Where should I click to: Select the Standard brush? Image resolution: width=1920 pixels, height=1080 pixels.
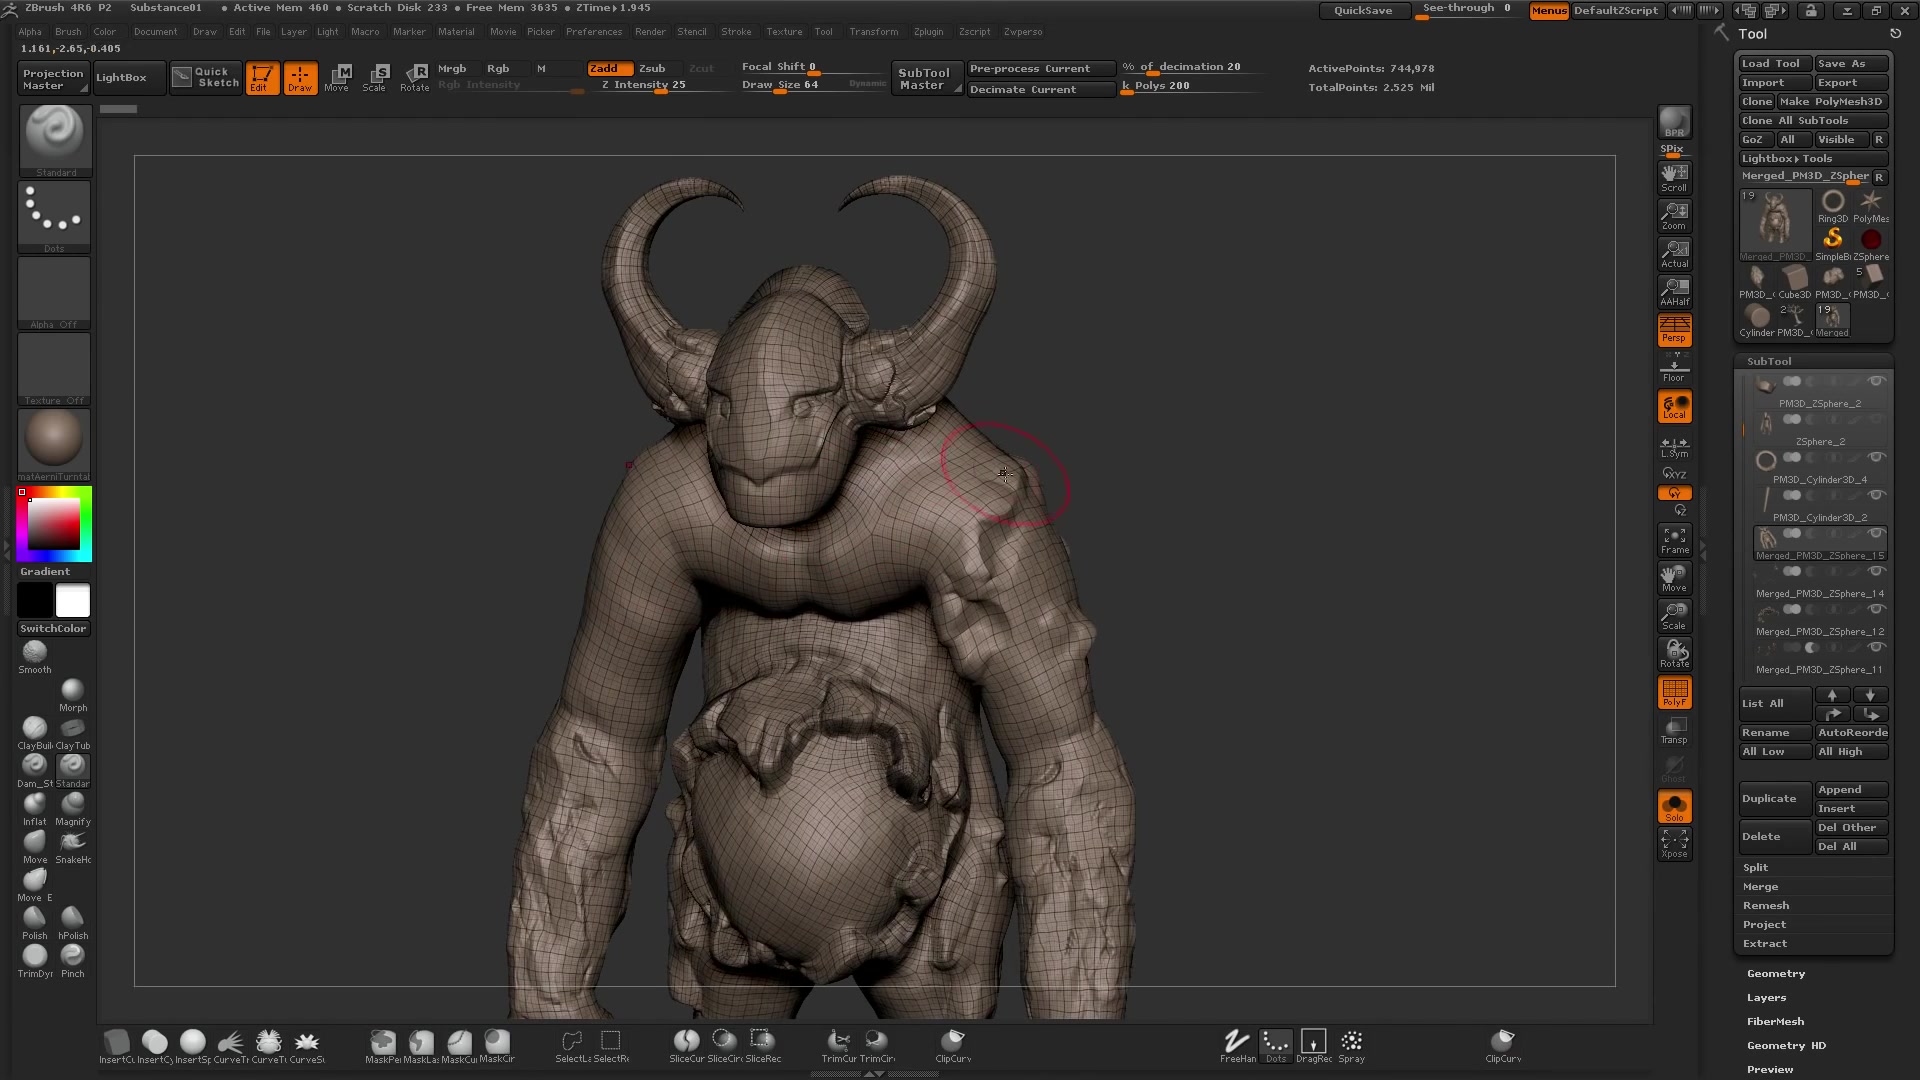click(54, 140)
